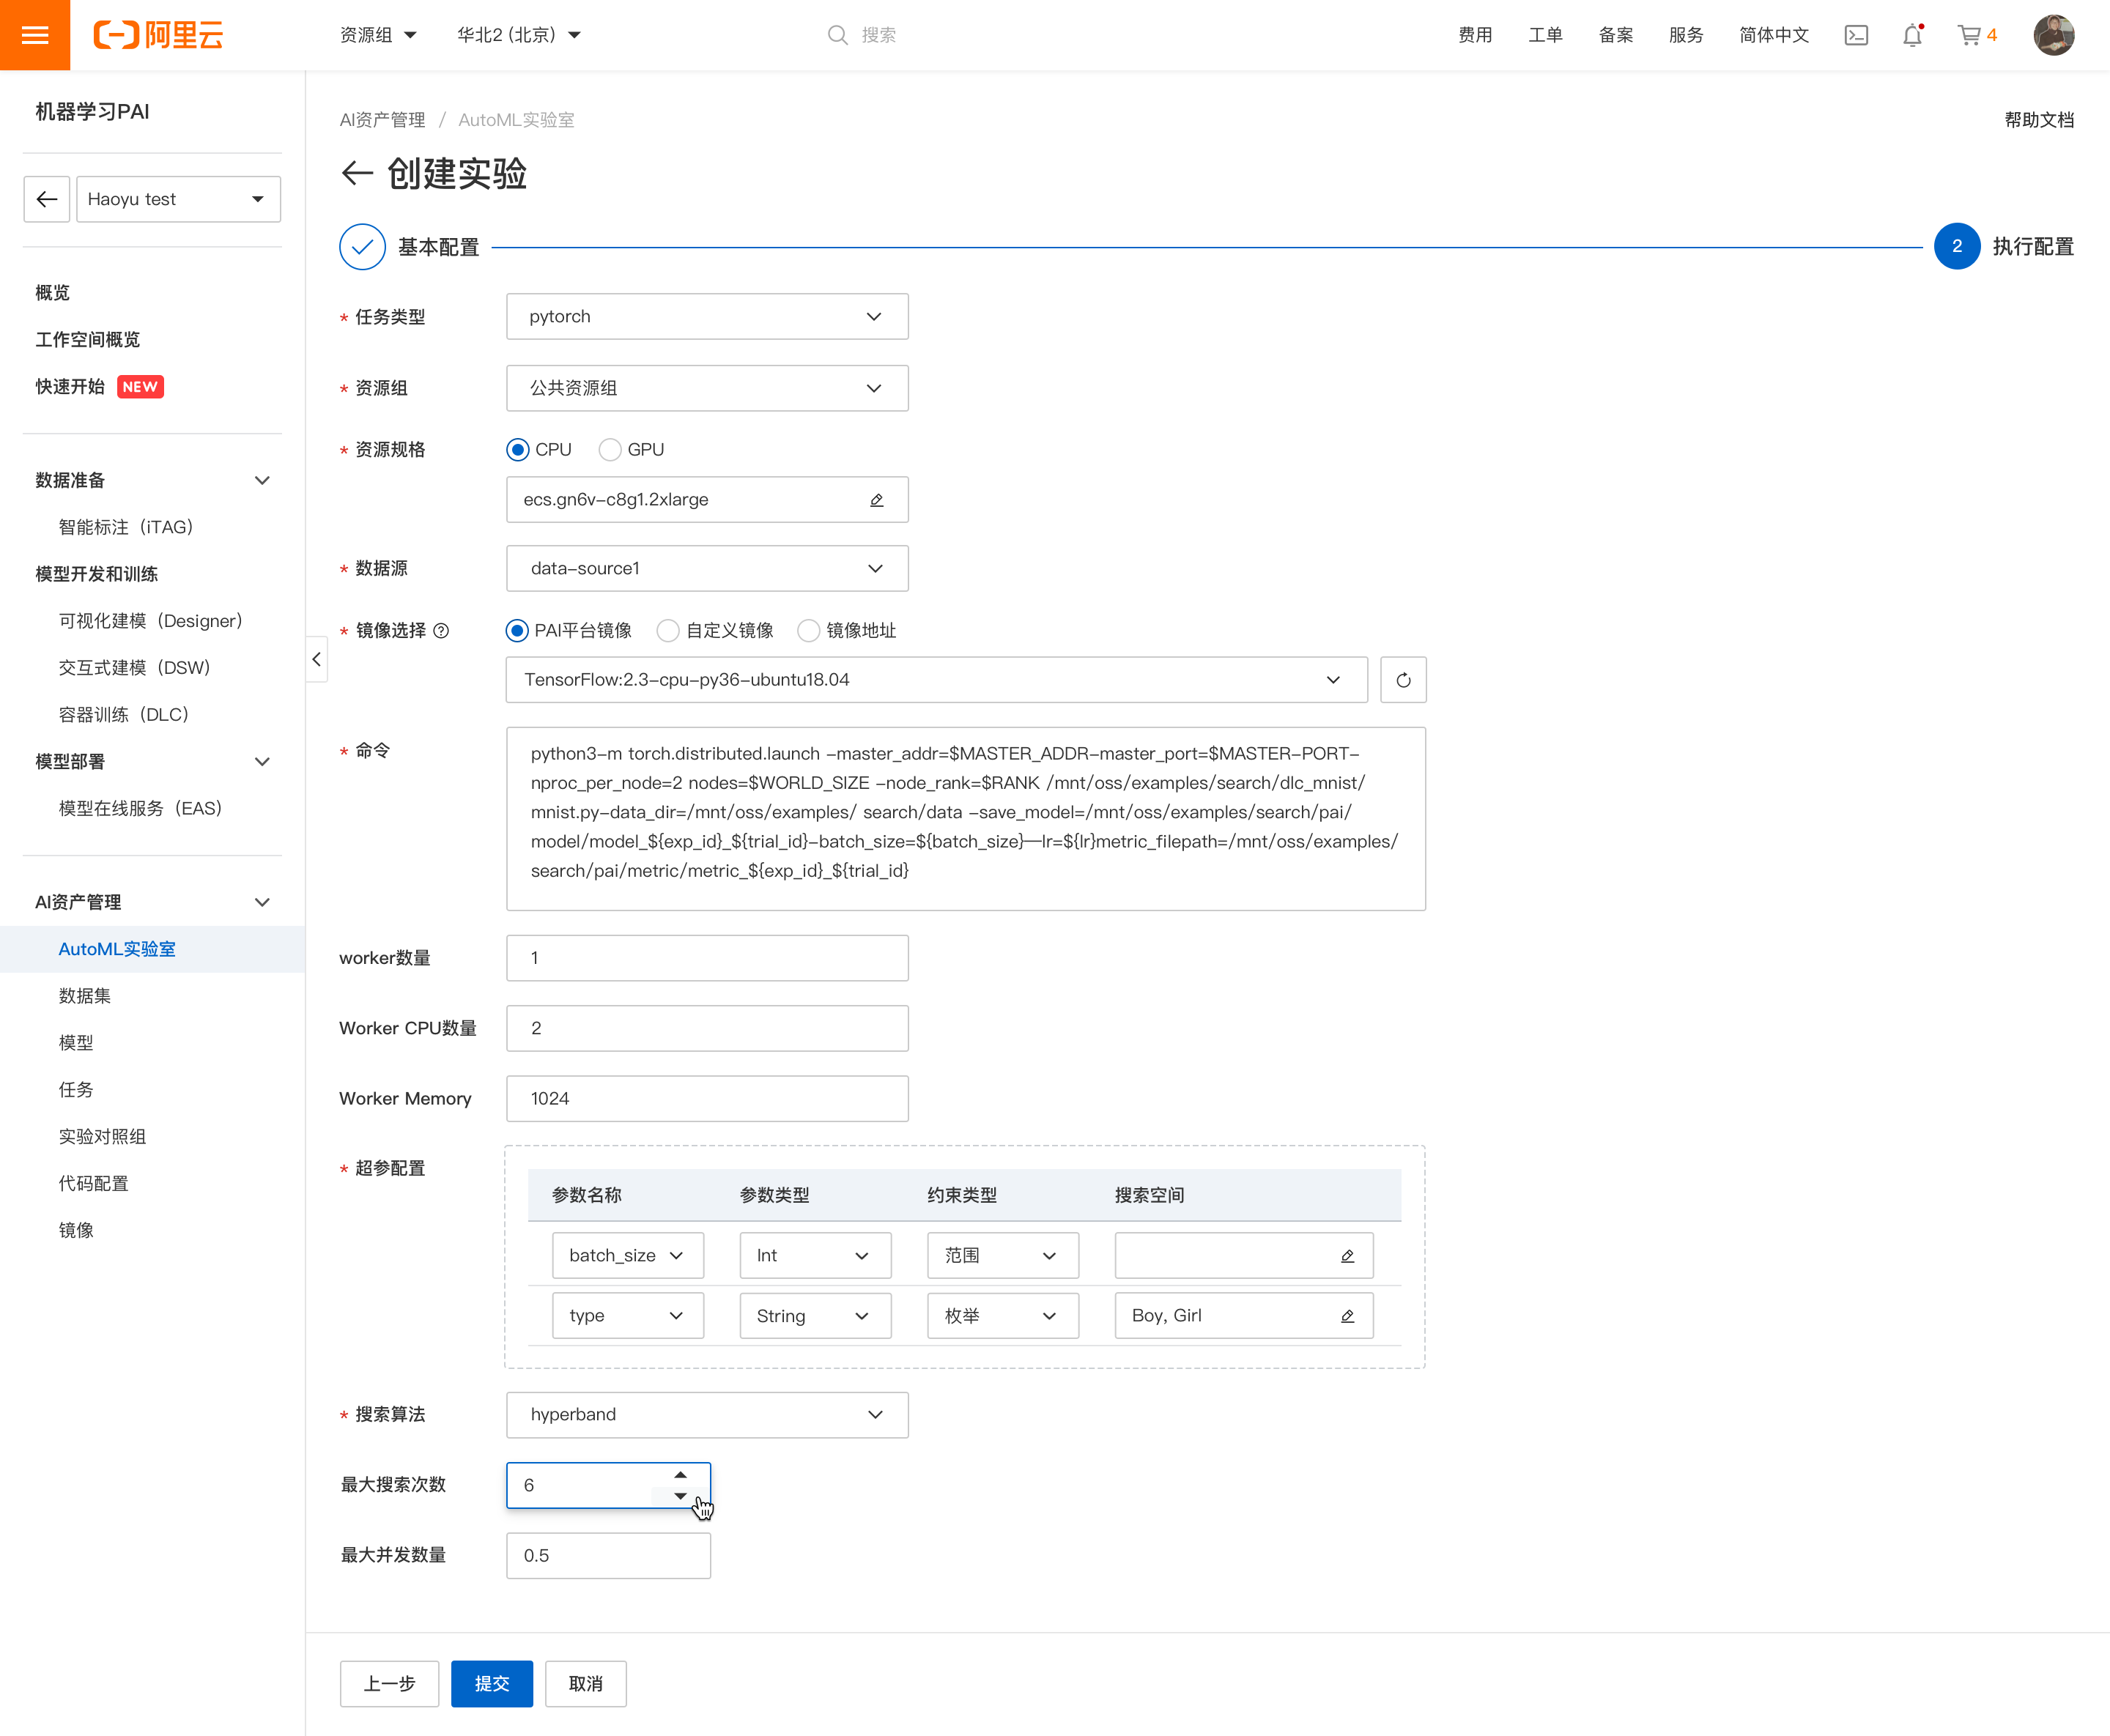
Task: Select 自定义镜像 image option
Action: pyautogui.click(x=668, y=631)
